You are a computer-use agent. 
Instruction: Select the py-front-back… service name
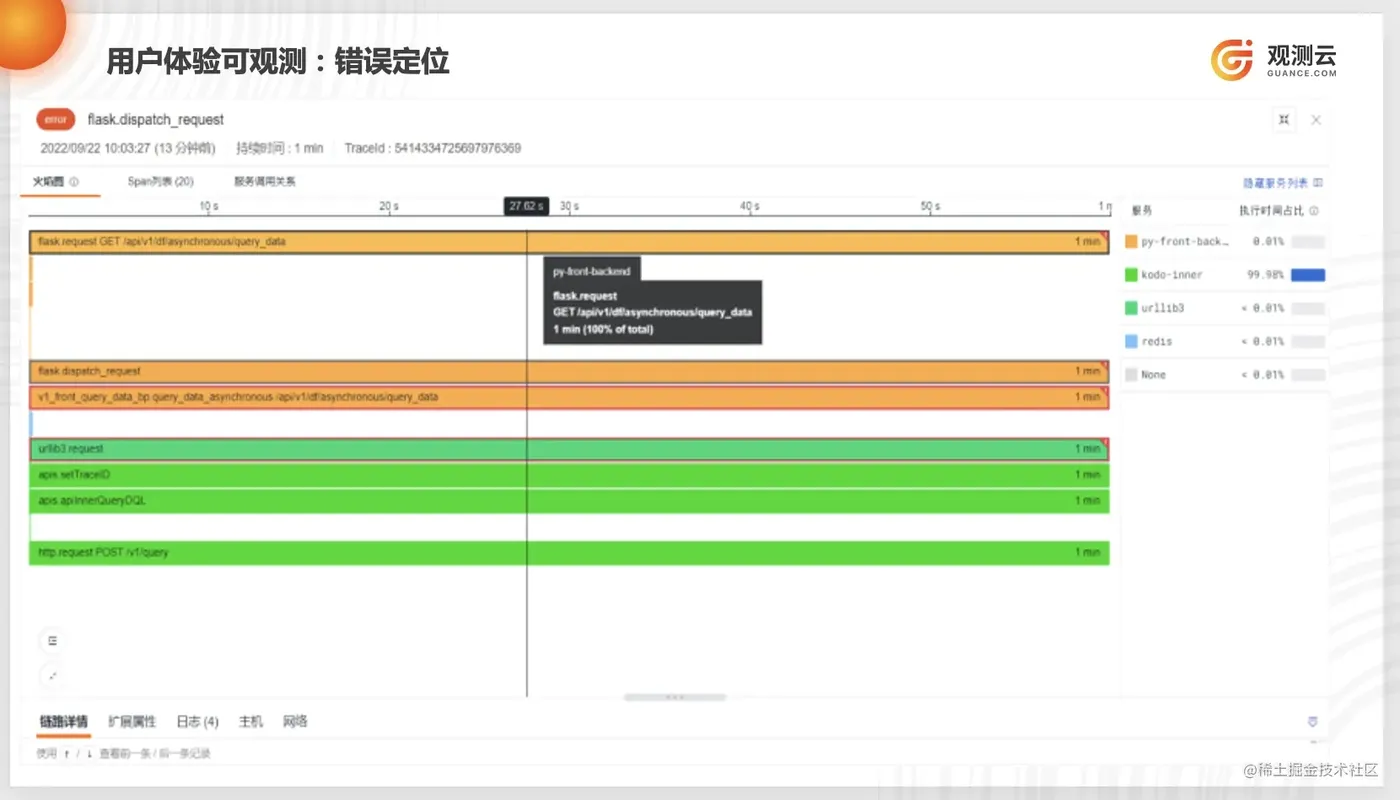[x=1185, y=242]
